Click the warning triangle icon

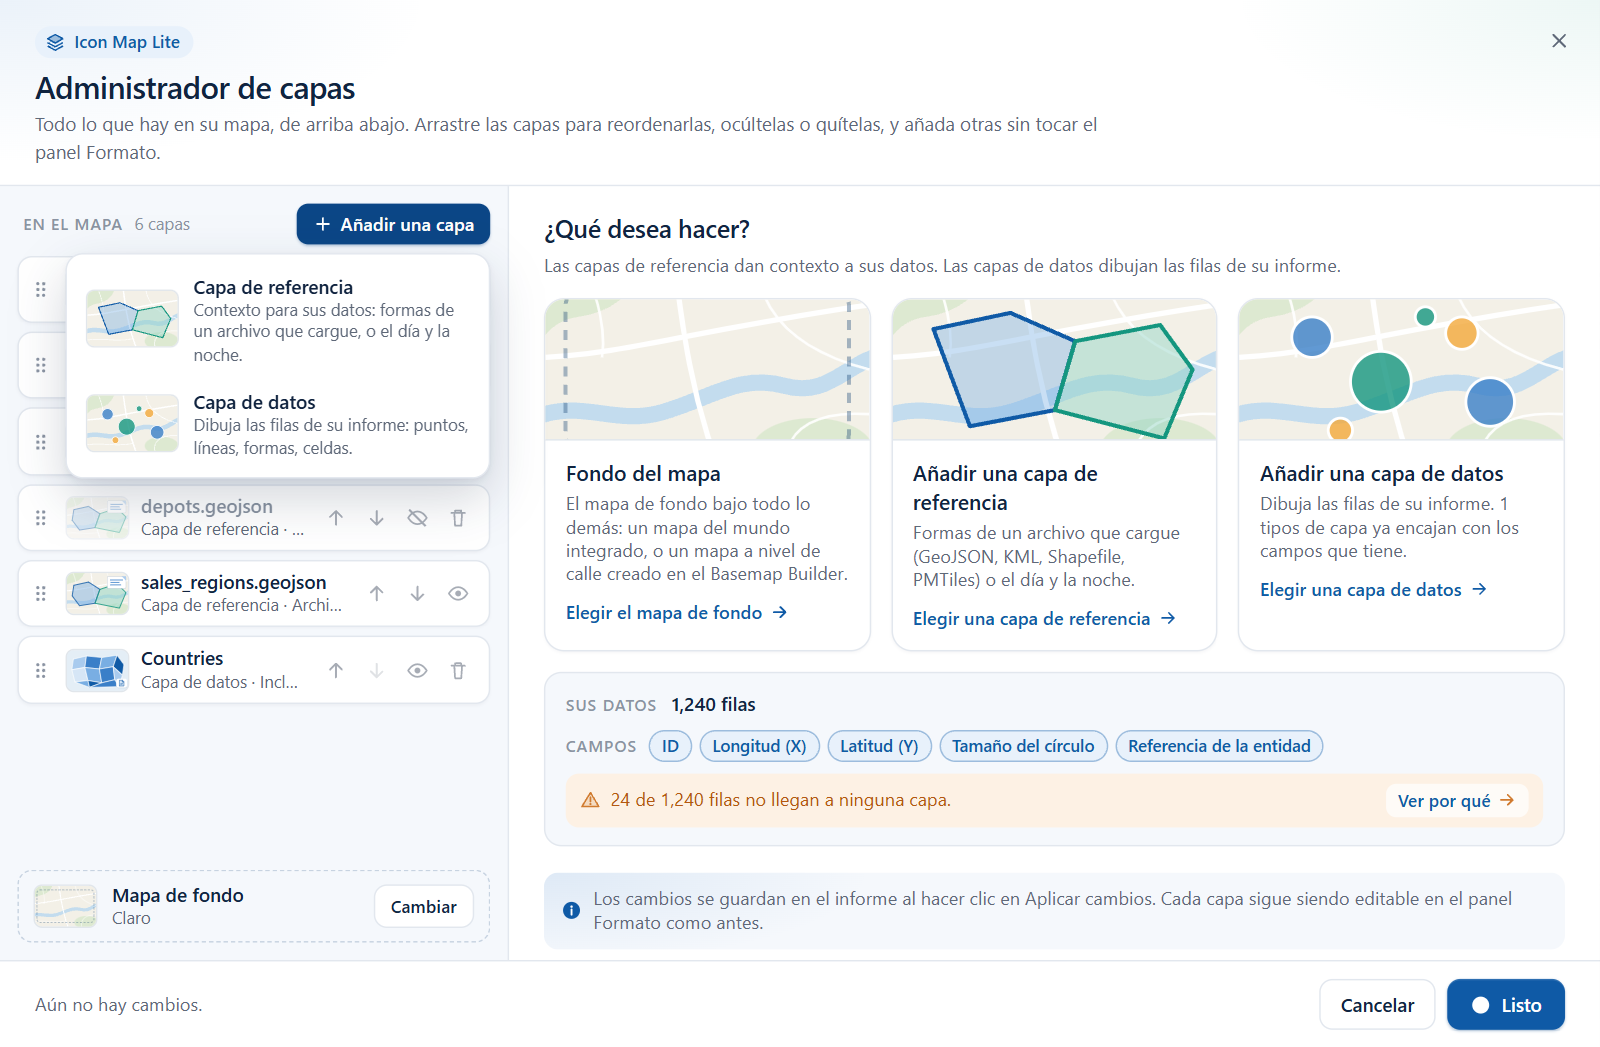(590, 800)
